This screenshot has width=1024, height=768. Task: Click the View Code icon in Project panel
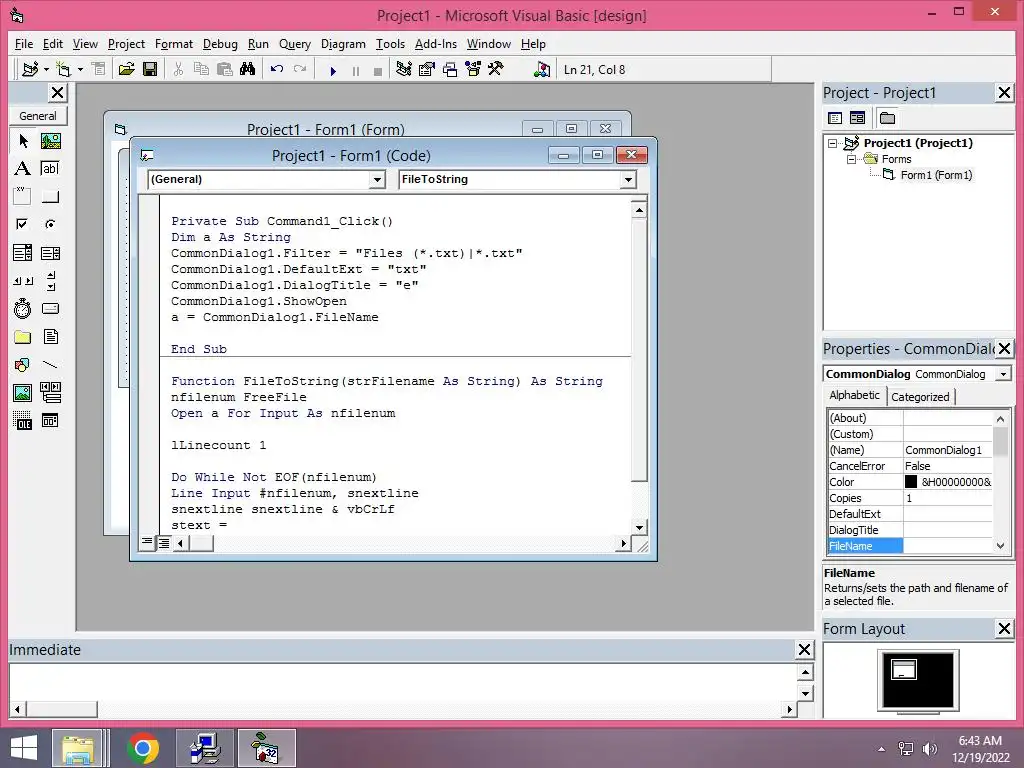point(835,118)
